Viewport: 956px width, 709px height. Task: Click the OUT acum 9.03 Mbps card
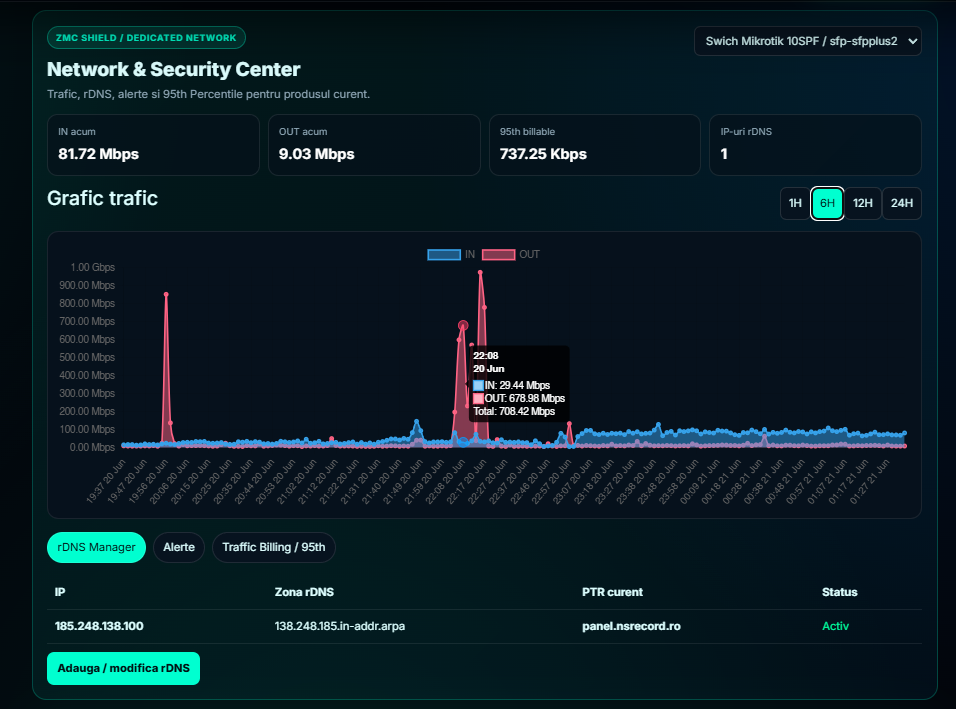(374, 145)
